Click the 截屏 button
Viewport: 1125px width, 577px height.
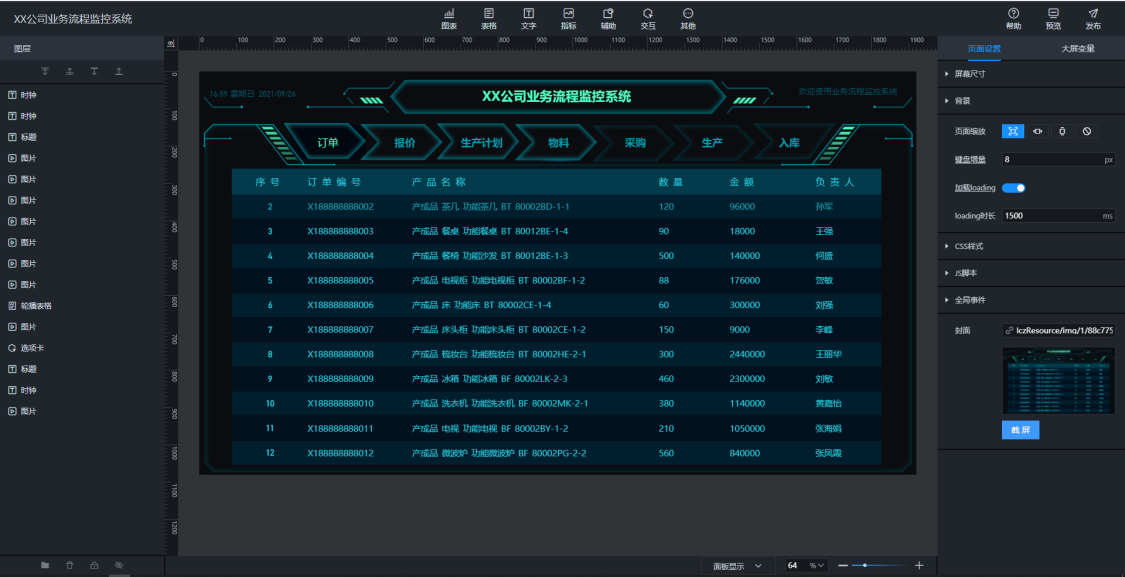[x=1021, y=430]
